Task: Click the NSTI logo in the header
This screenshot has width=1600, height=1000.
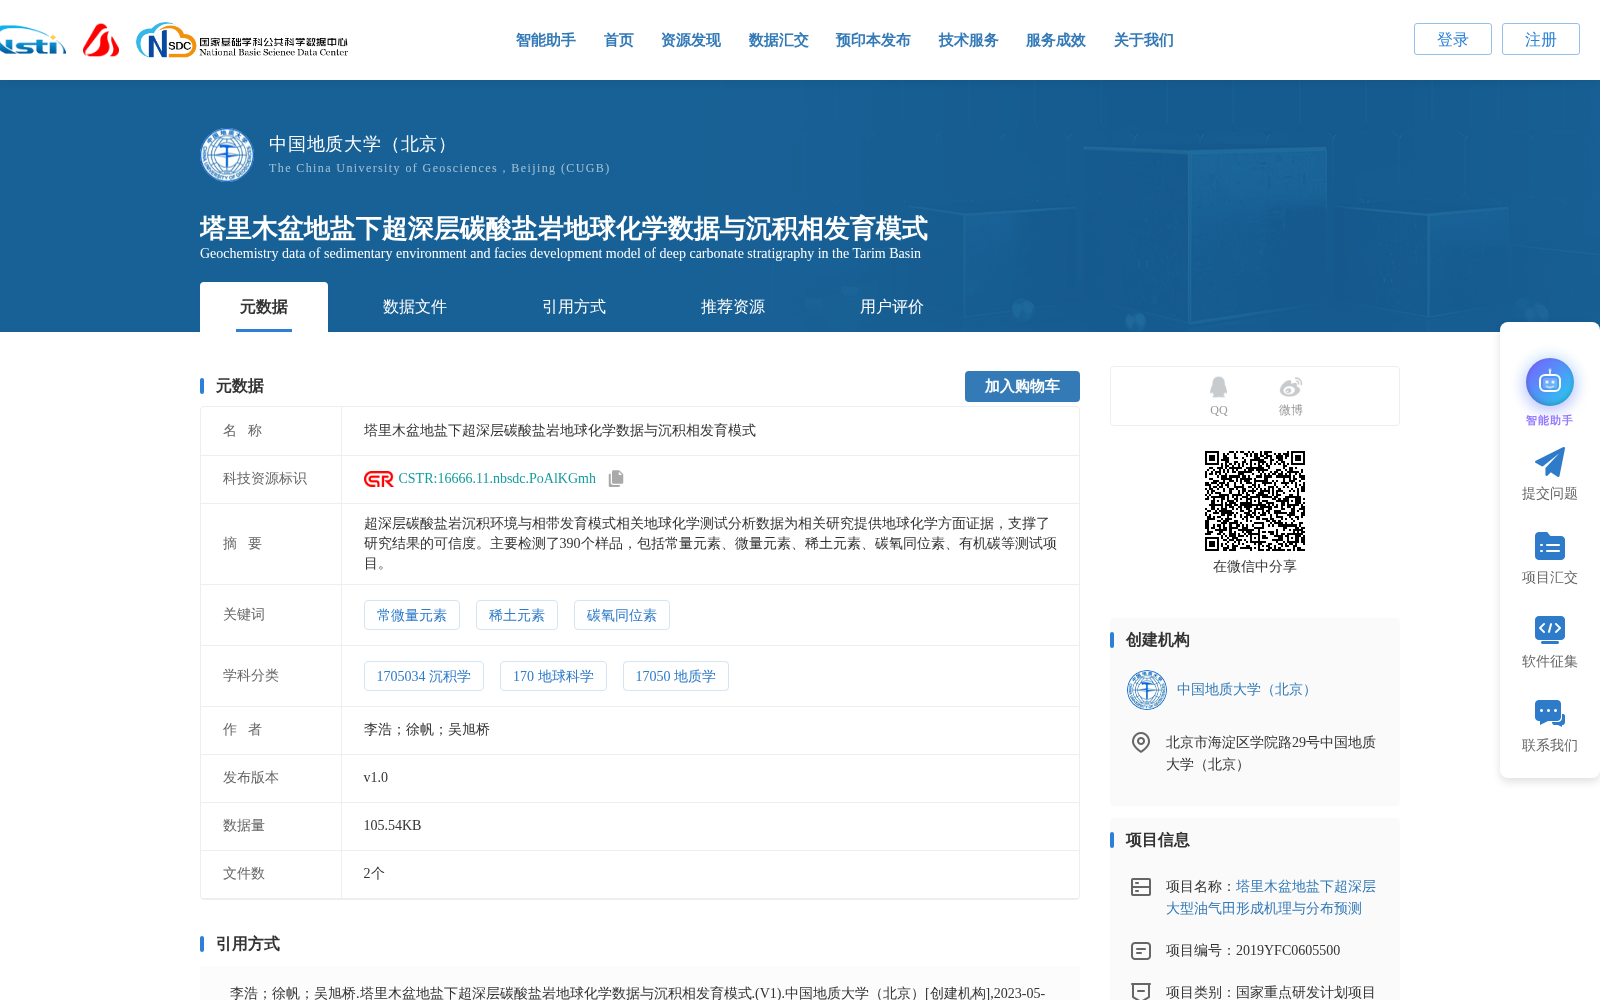Action: pos(32,41)
